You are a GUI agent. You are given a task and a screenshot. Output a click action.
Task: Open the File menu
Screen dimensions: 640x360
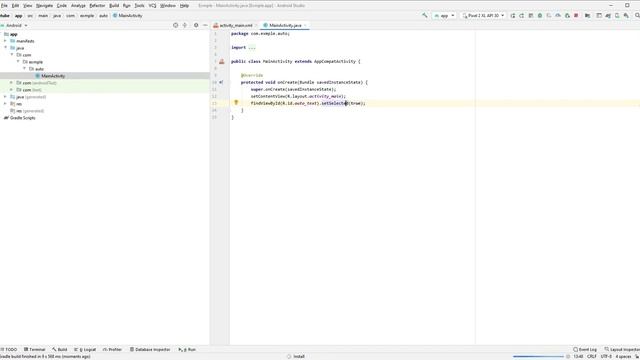(x=4, y=6)
